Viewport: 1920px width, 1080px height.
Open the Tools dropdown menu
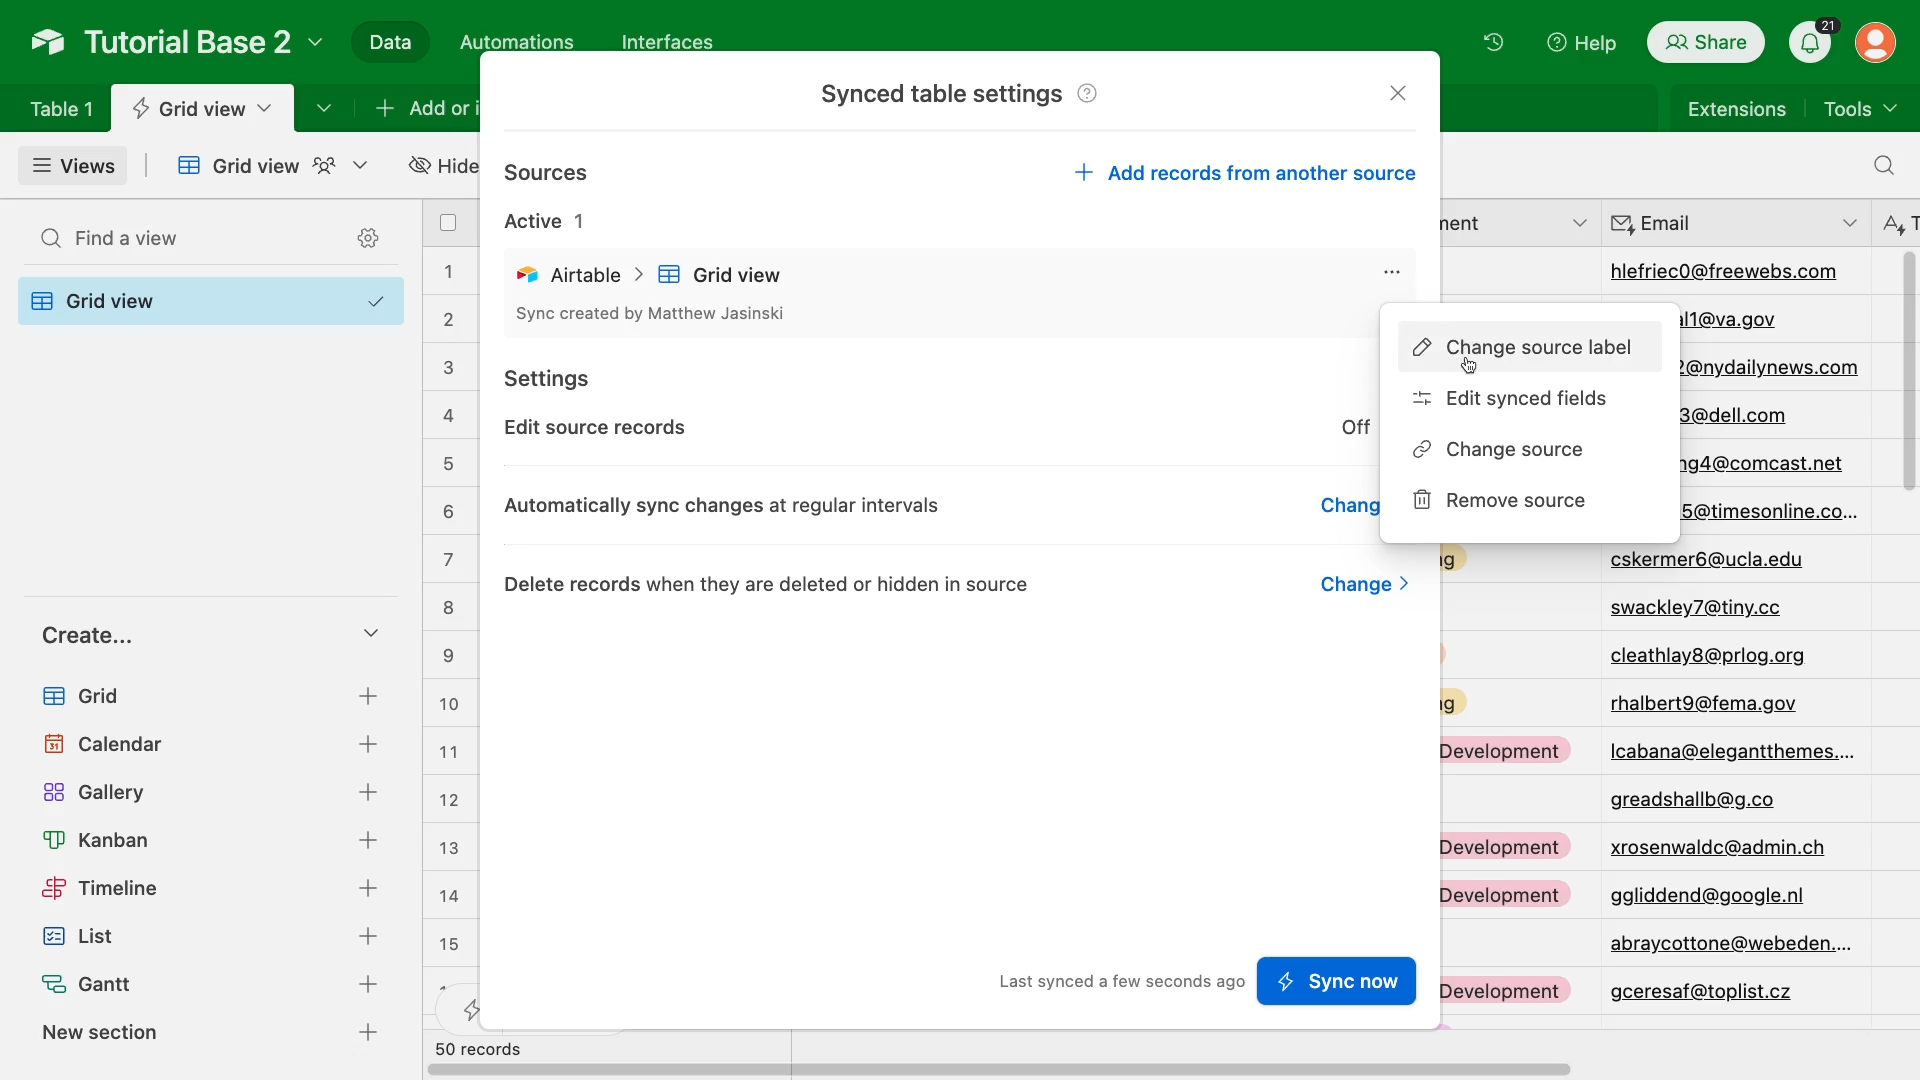point(1859,109)
